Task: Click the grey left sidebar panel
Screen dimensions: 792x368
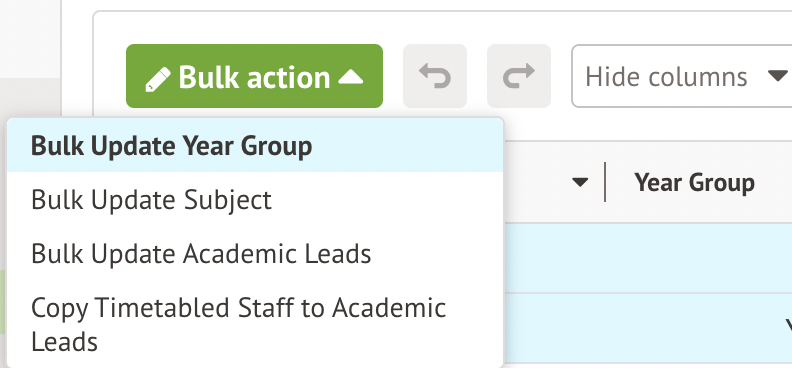Action: (30, 39)
